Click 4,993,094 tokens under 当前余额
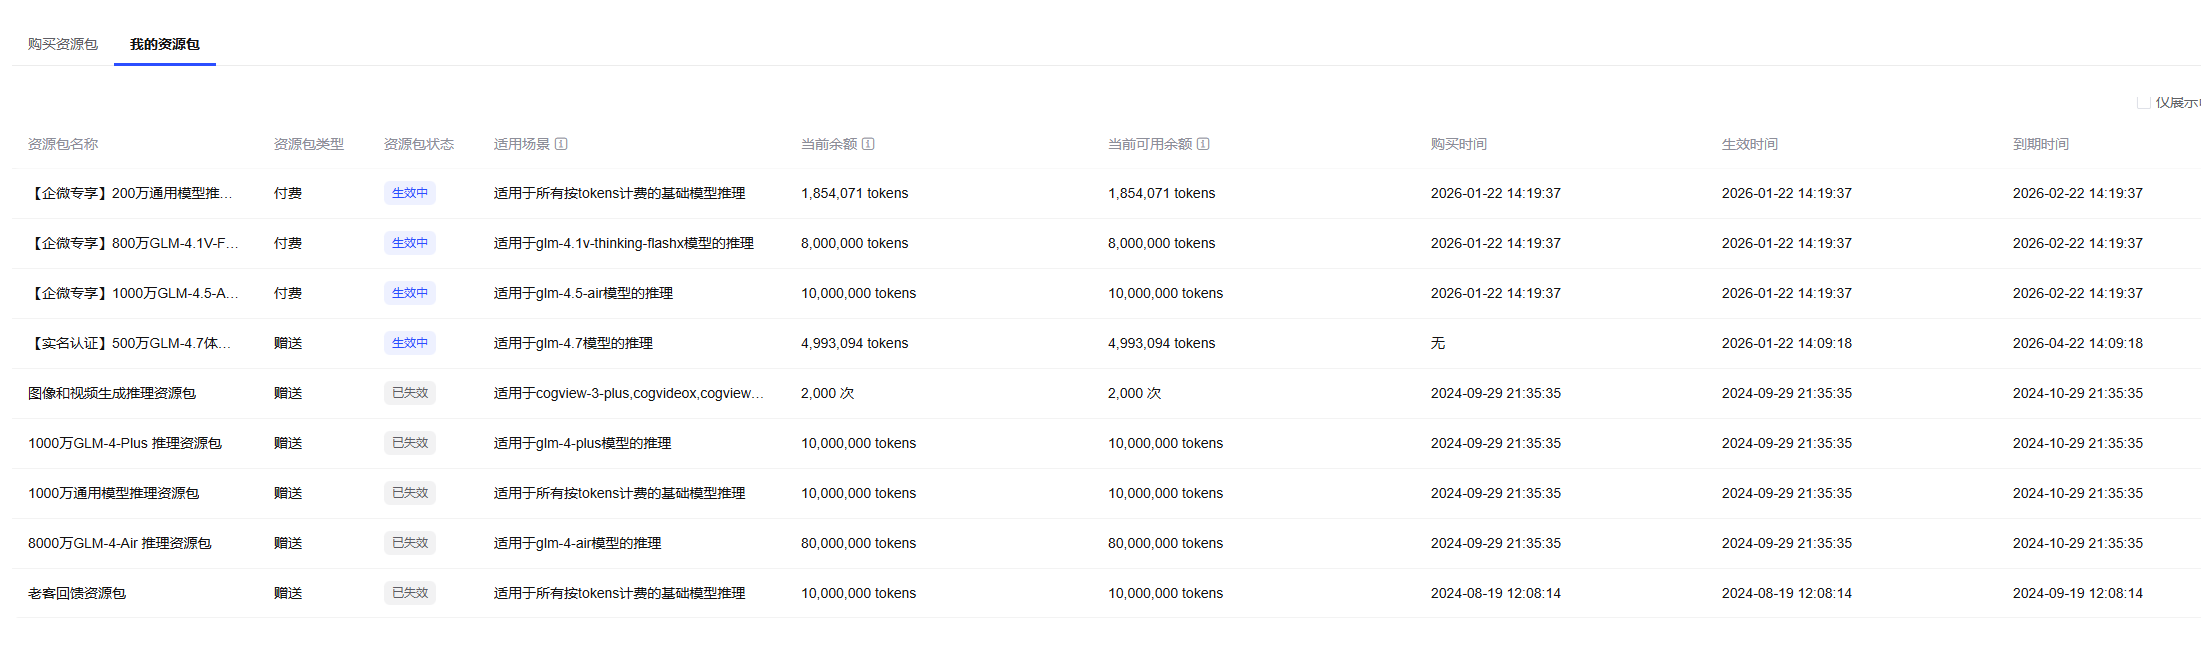Screen dimensions: 2201x666 (x=855, y=343)
